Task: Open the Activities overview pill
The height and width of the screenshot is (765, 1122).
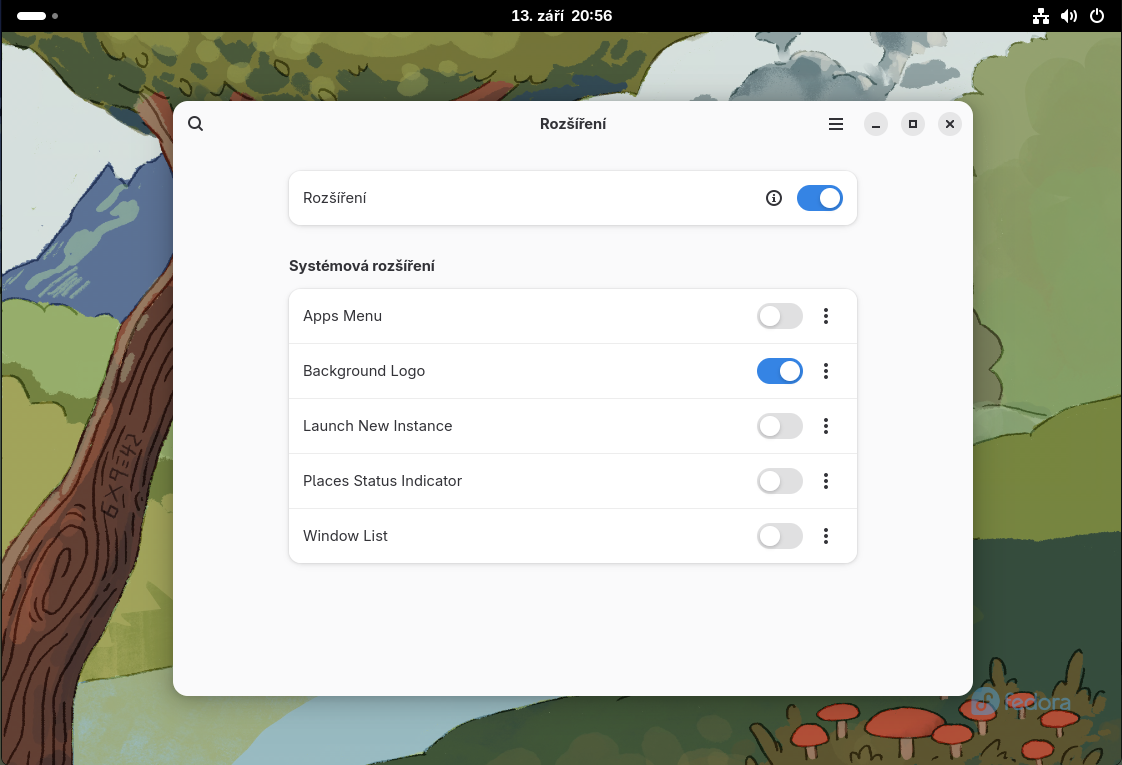Action: [x=37, y=16]
